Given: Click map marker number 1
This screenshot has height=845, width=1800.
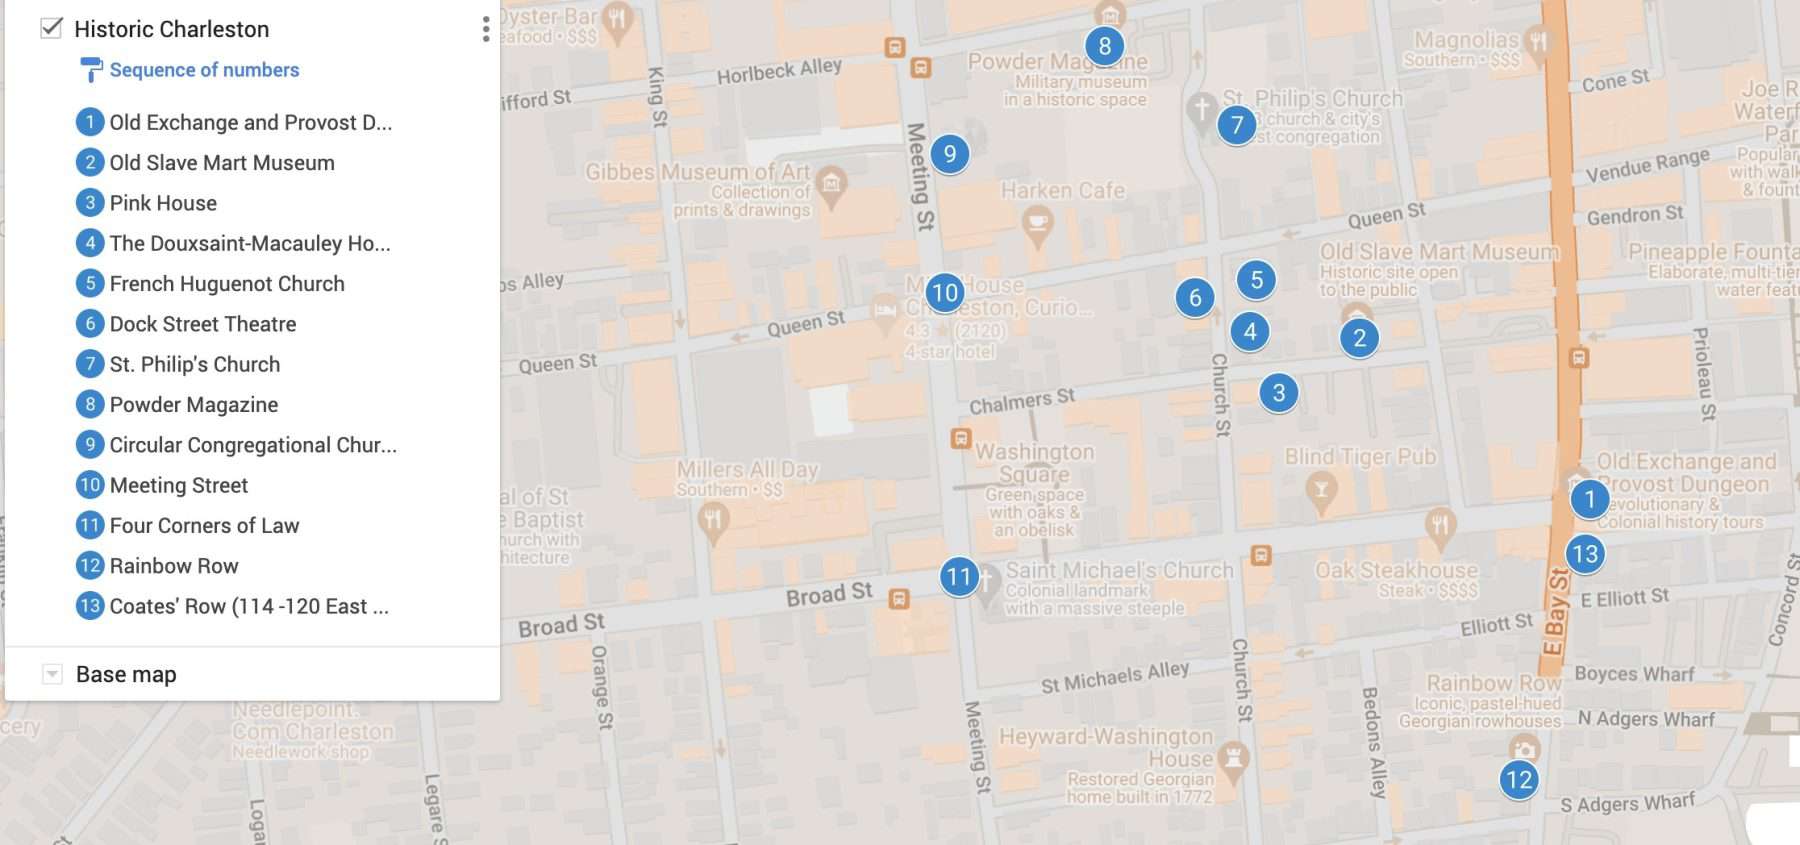Looking at the screenshot, I should (1589, 499).
